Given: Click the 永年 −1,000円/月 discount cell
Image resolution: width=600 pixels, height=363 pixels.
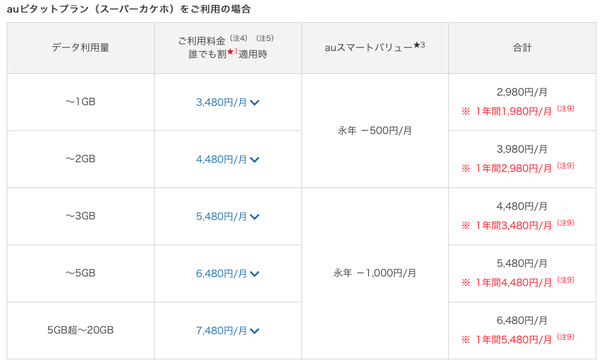Looking at the screenshot, I should (375, 273).
